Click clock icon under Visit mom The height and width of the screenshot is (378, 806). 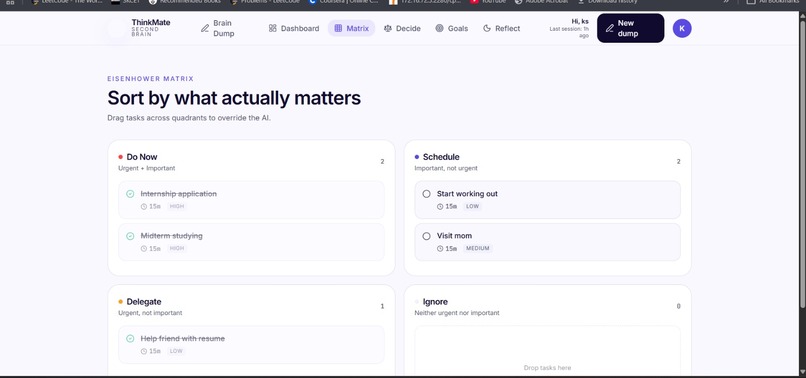[x=440, y=248]
